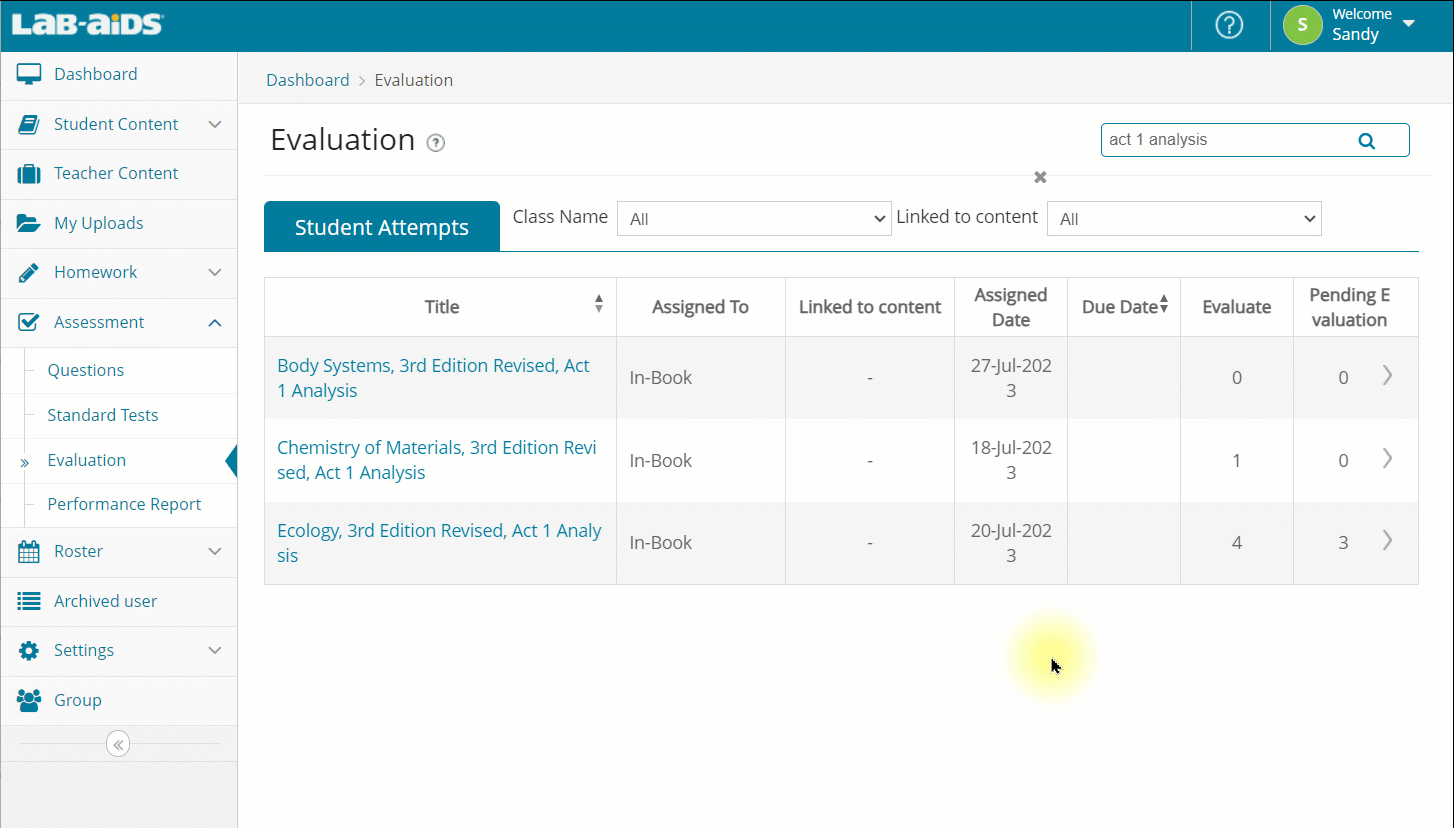Screen dimensions: 1454x828
Task: Clear filters with the small x icon
Action: coord(1040,177)
